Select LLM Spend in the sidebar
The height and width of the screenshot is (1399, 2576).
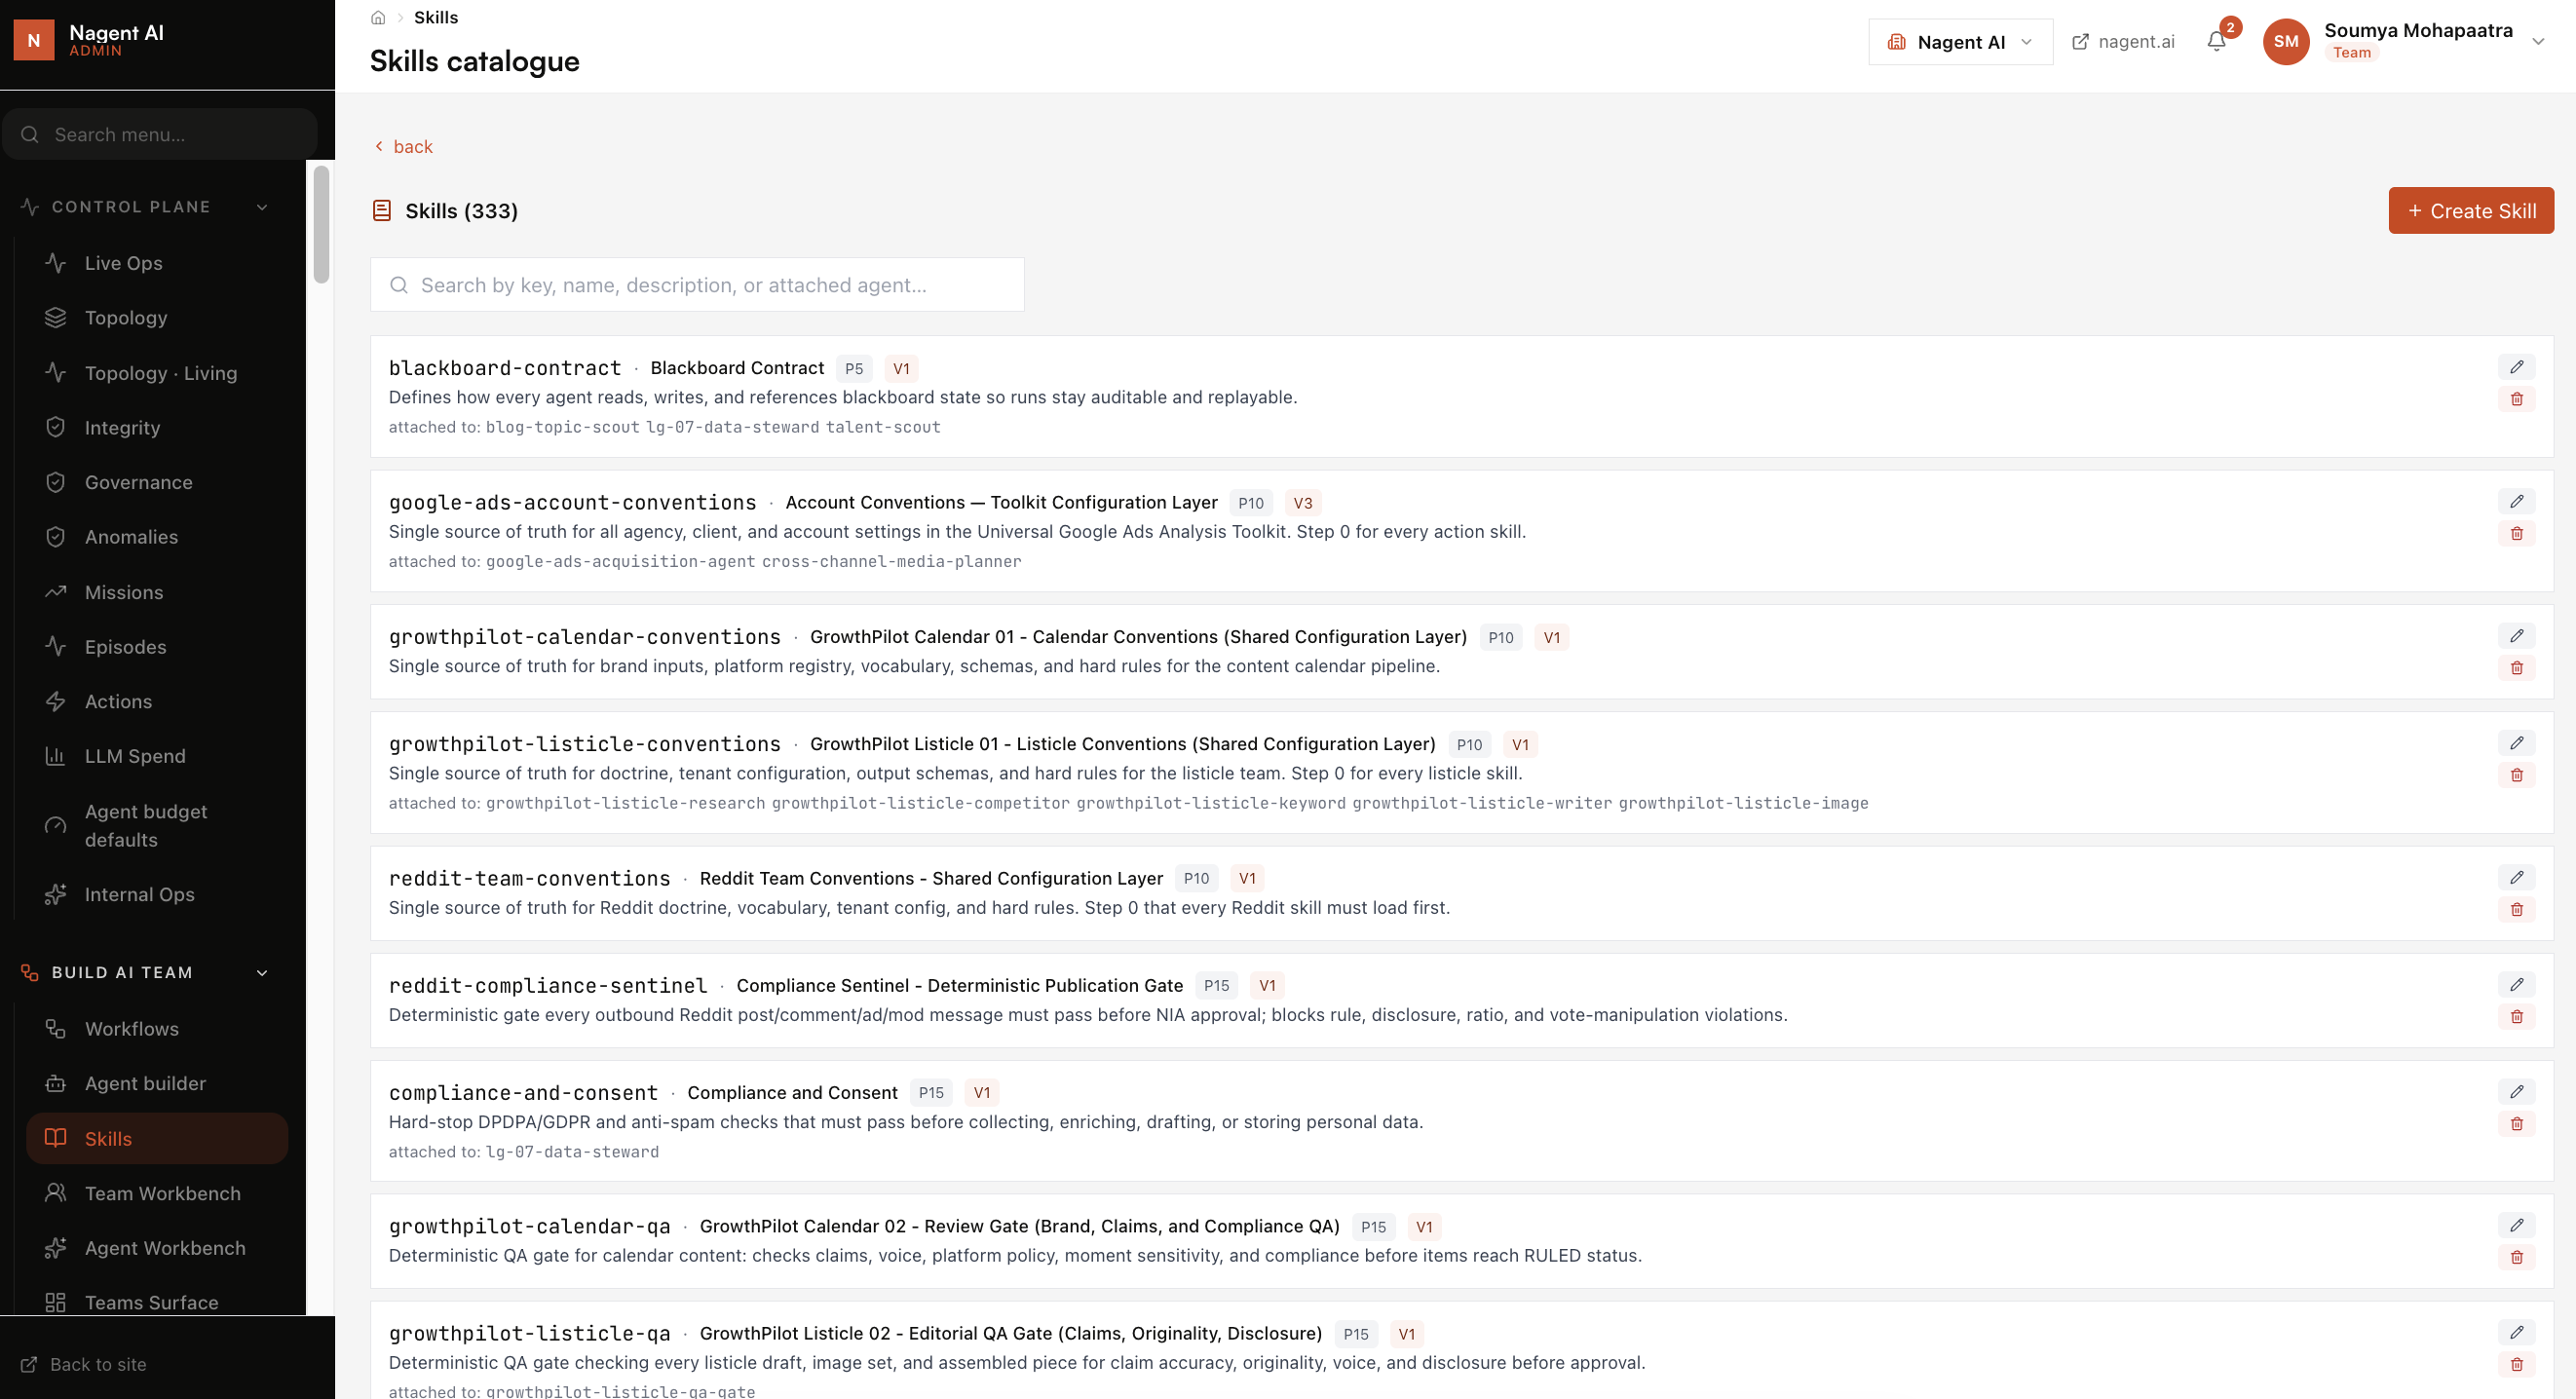[157, 756]
